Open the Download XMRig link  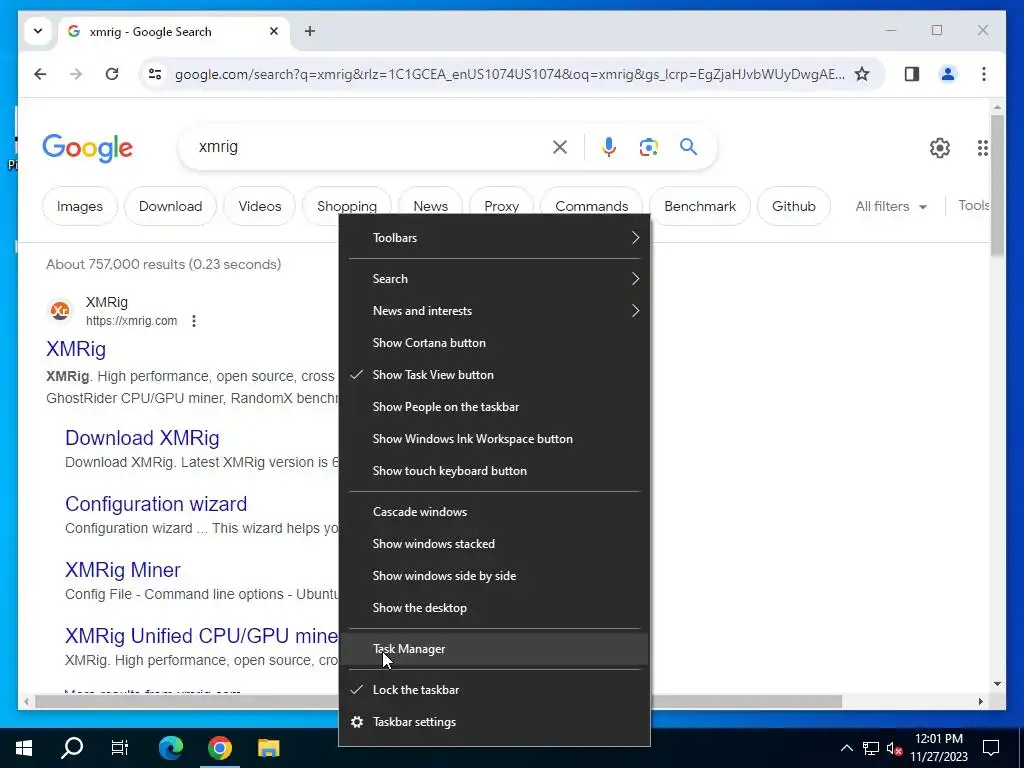pos(142,438)
